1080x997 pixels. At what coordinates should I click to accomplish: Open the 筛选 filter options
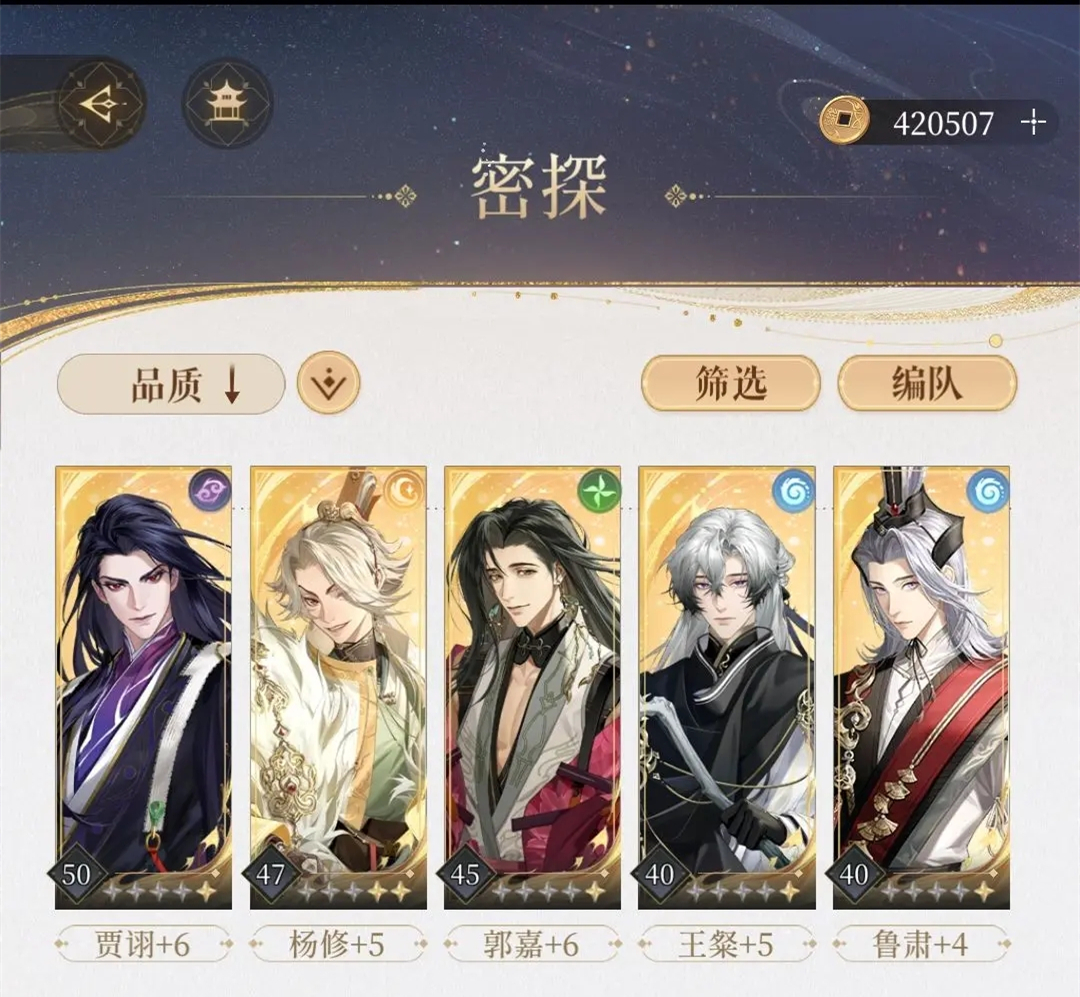point(731,383)
